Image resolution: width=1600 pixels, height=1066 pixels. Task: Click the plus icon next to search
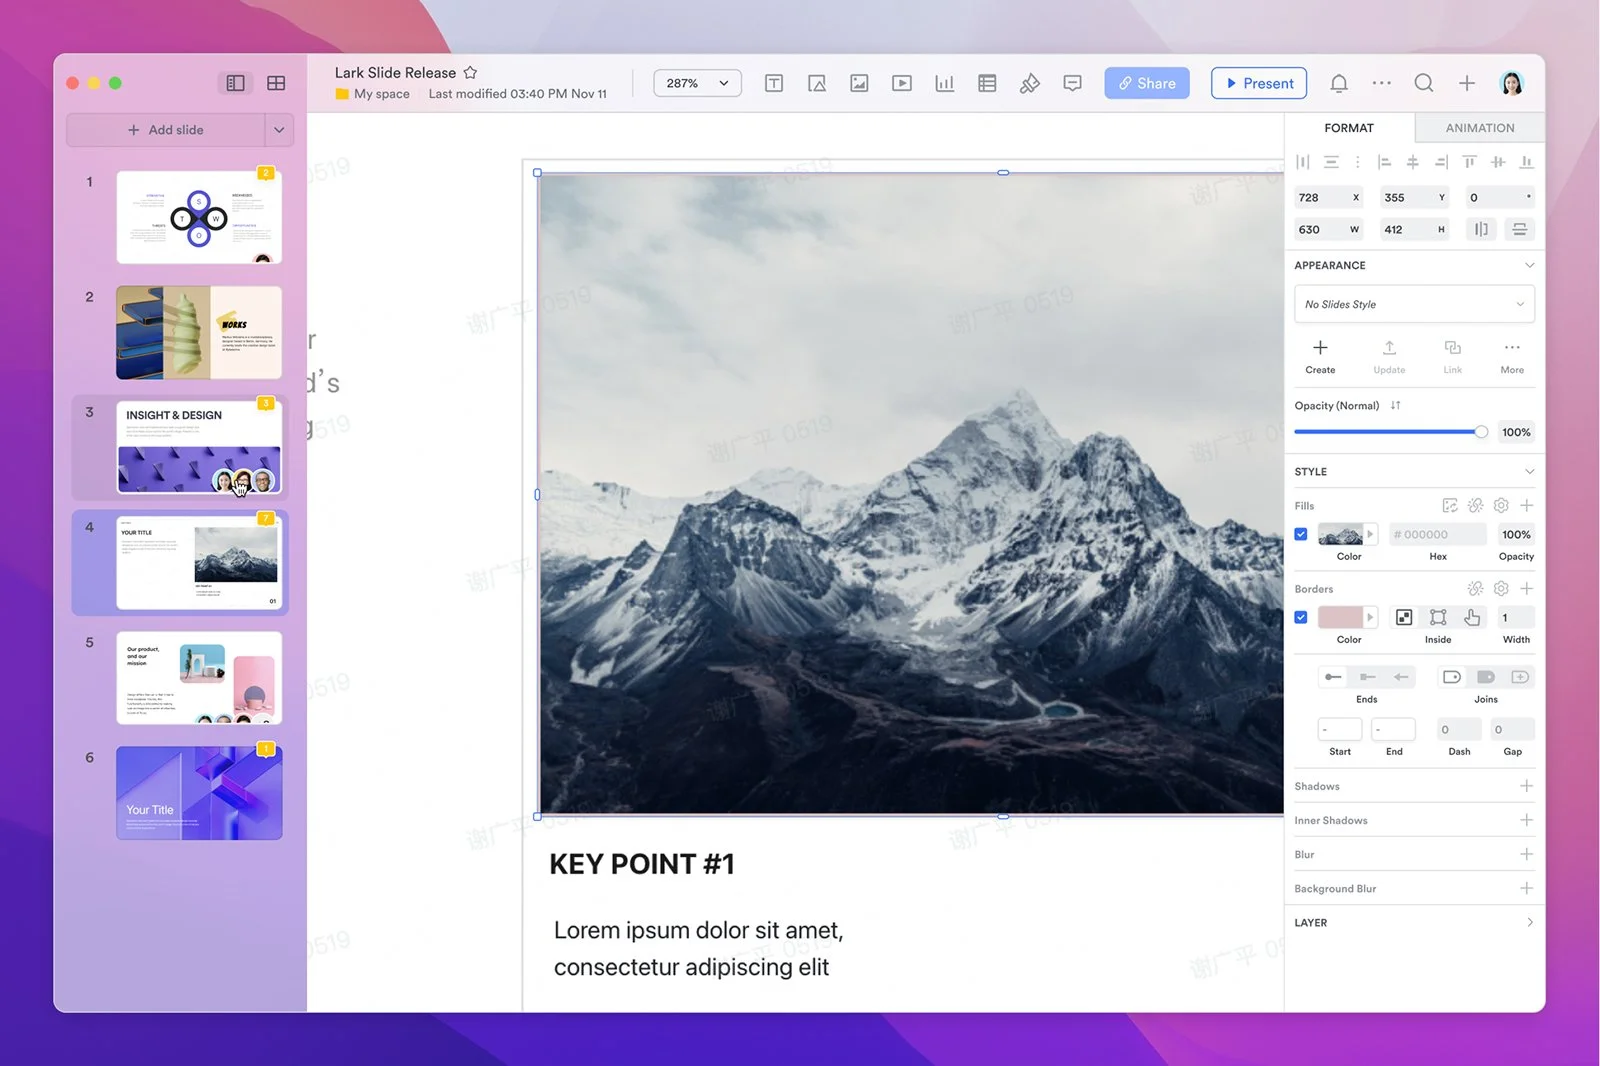[1467, 83]
